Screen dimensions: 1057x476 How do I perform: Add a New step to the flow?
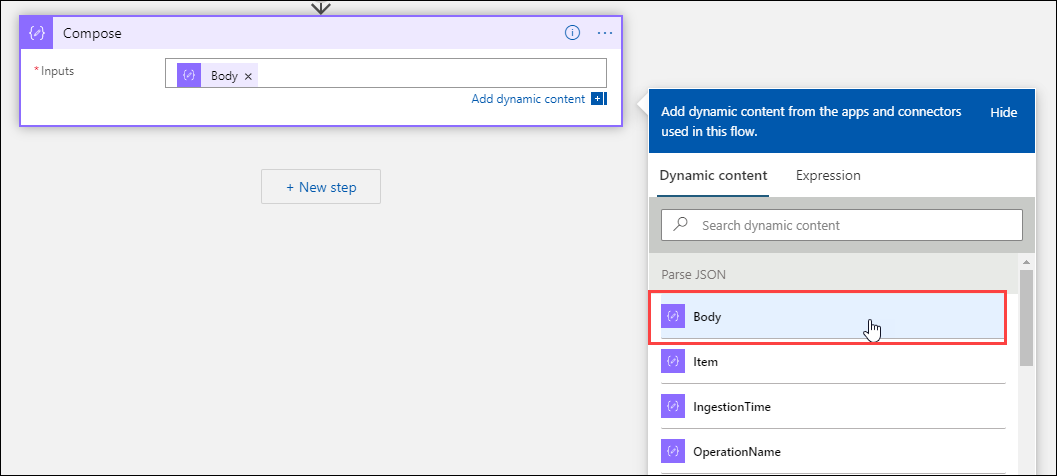click(321, 187)
